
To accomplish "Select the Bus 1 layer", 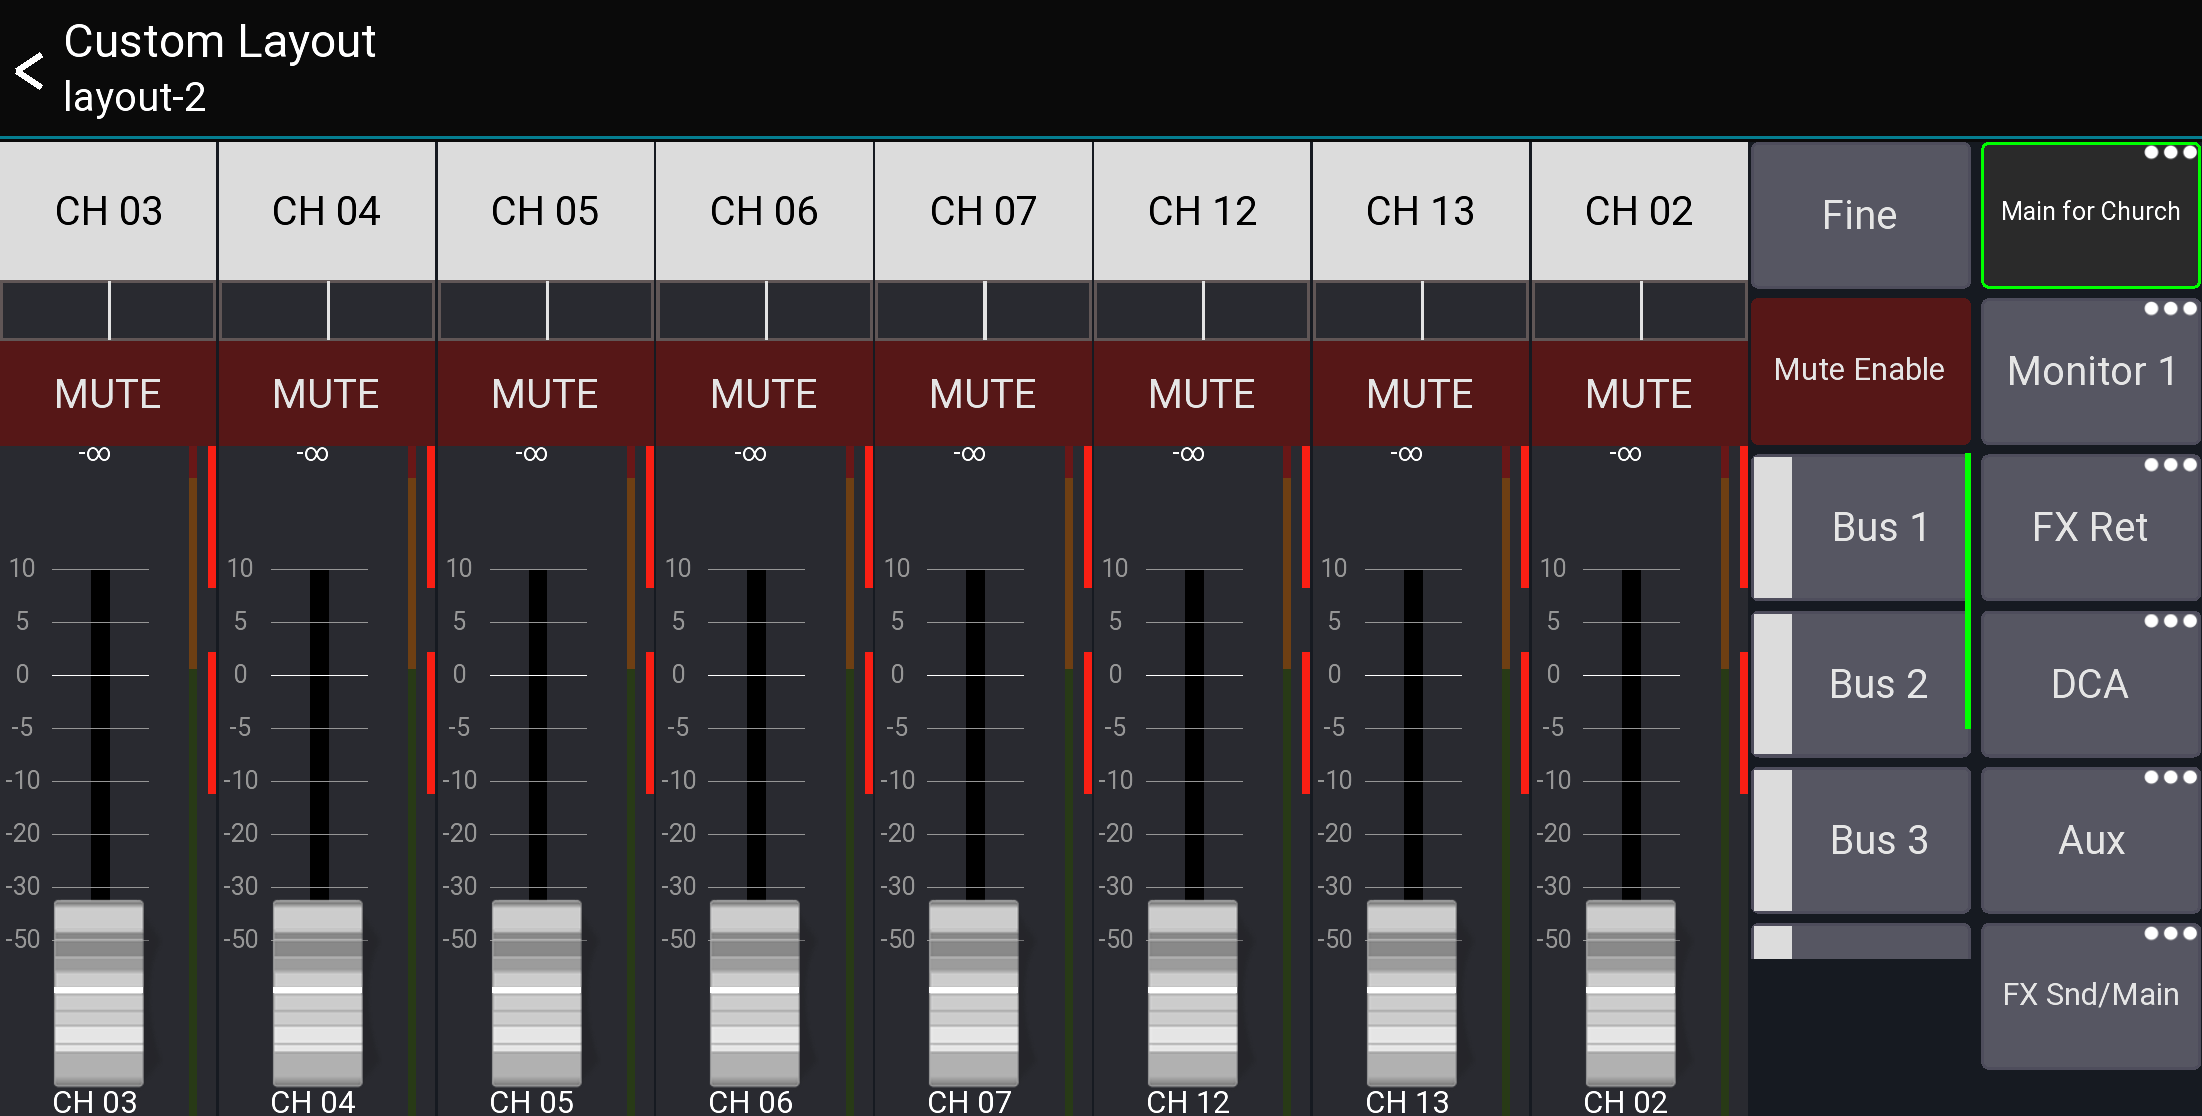I will click(1878, 527).
